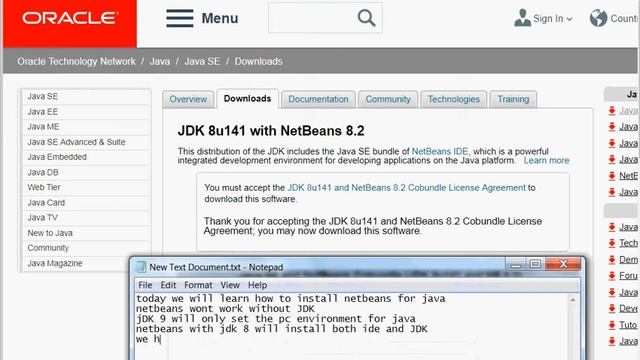Open the hamburger Menu icon
Viewport: 640px width, 360px height.
(x=180, y=18)
